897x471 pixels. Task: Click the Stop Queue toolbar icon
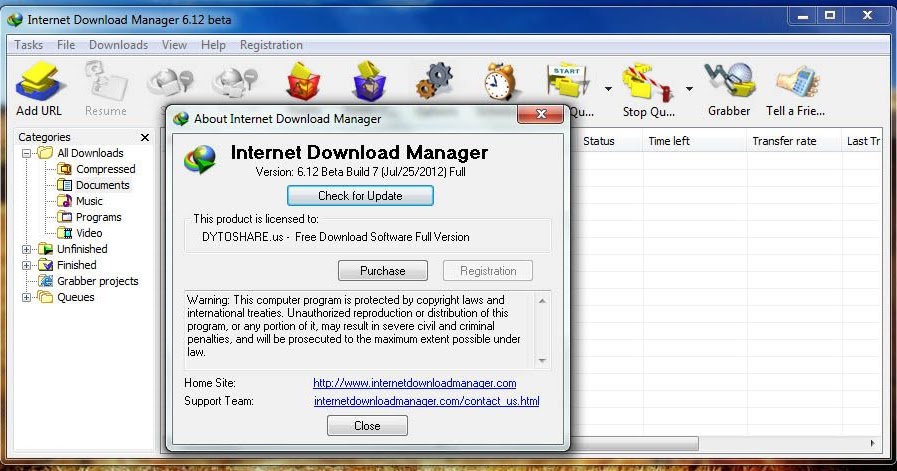pos(647,84)
